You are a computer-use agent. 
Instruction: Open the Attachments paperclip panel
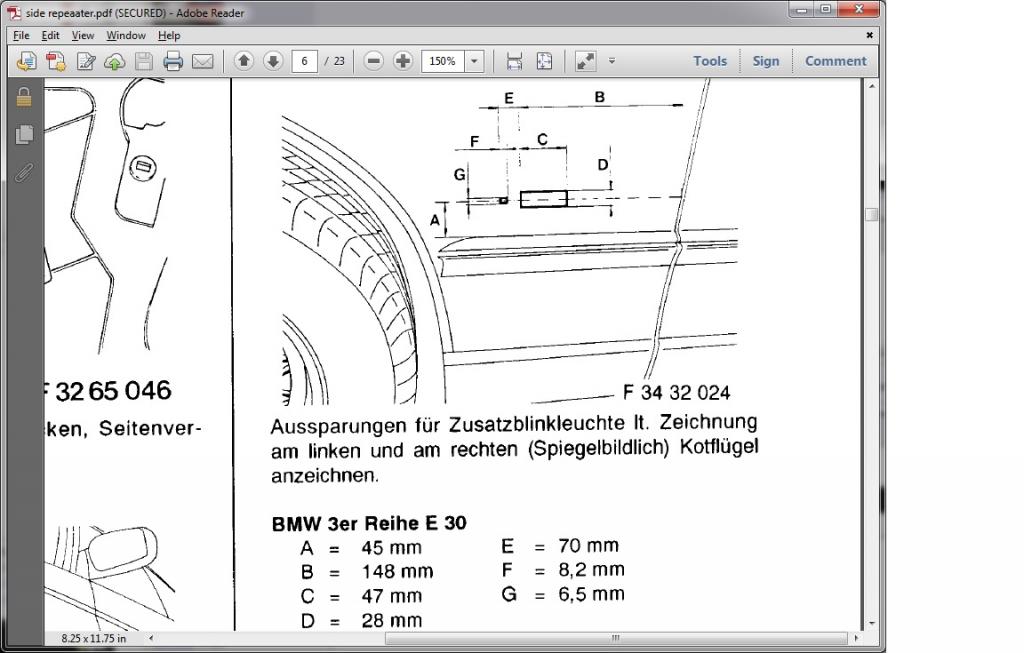click(x=25, y=172)
